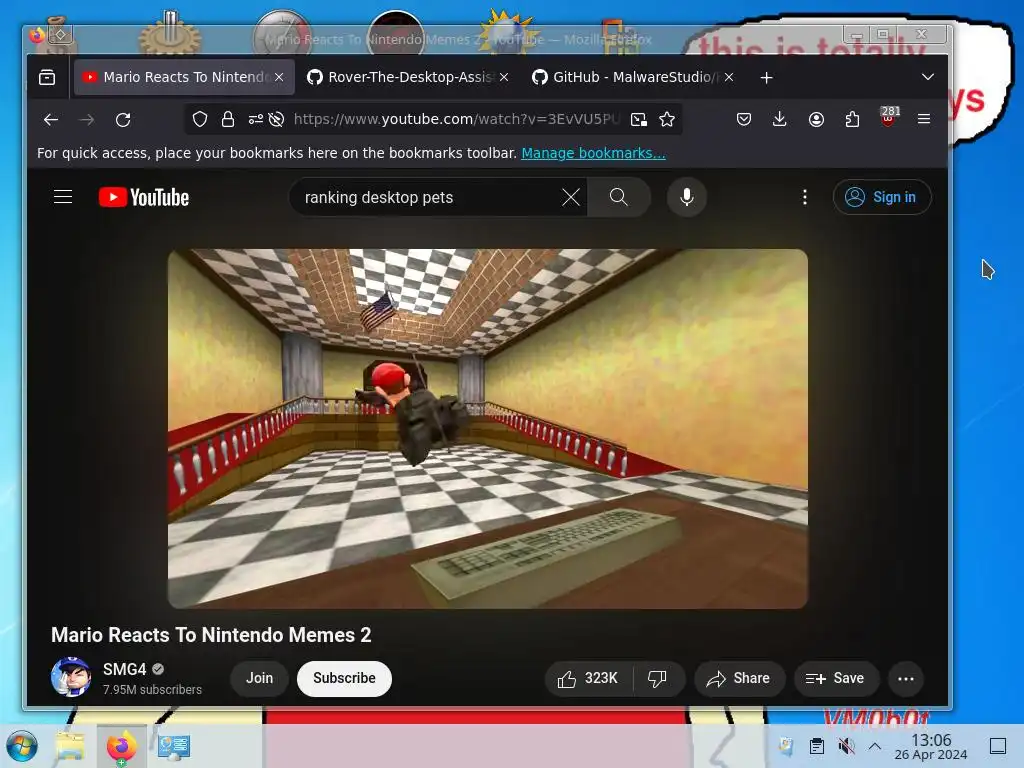Expand hidden system tray icons
1024x768 pixels.
(875, 746)
